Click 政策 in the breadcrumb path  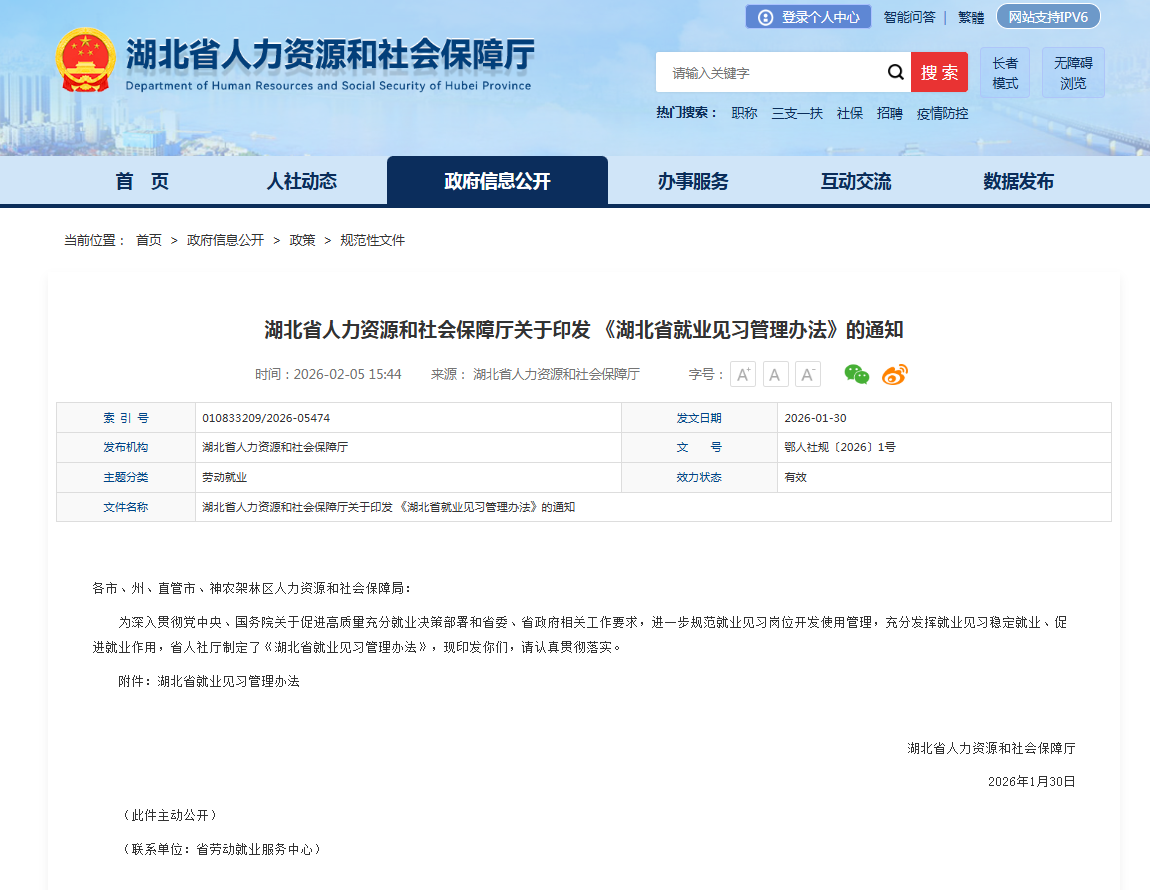tap(302, 240)
